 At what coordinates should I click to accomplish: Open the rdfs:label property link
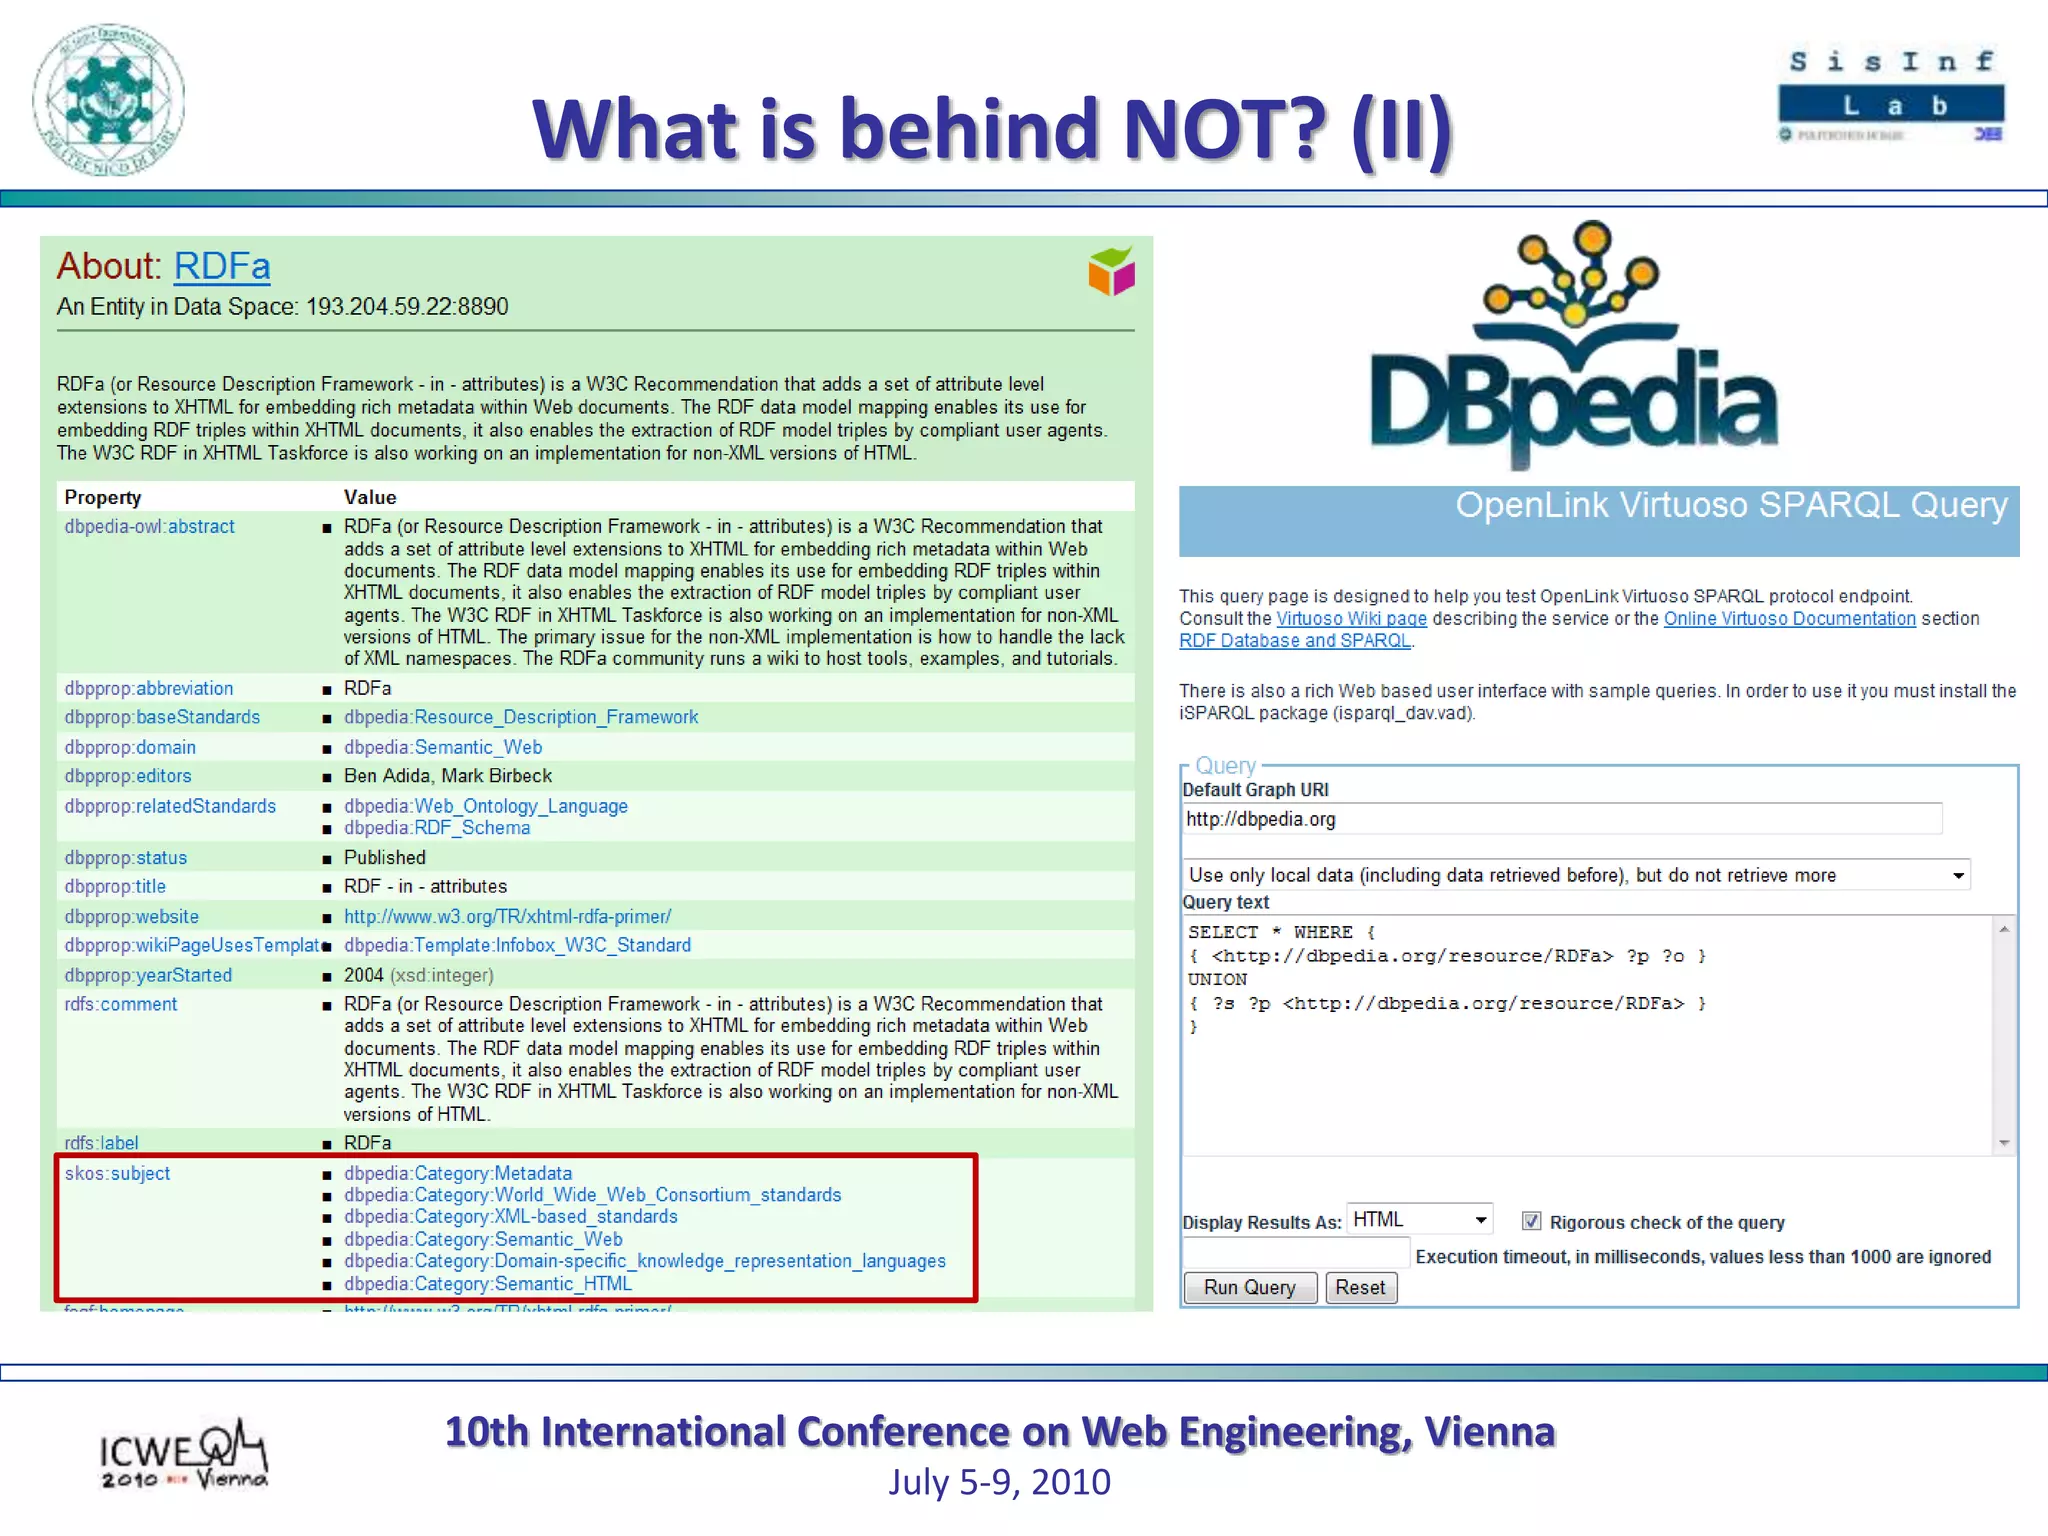click(x=102, y=1144)
